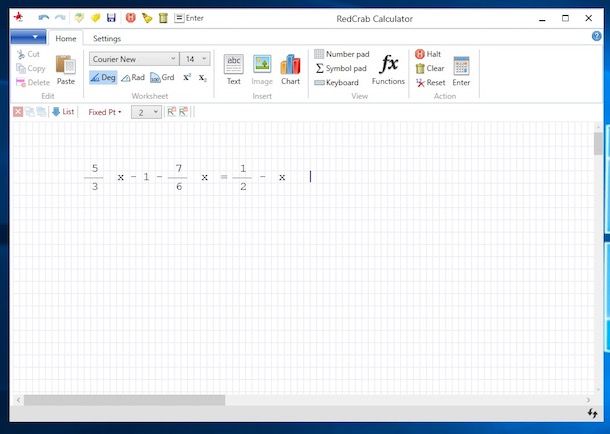Click the Save floppy disk icon
The width and height of the screenshot is (610, 434).
tap(111, 18)
